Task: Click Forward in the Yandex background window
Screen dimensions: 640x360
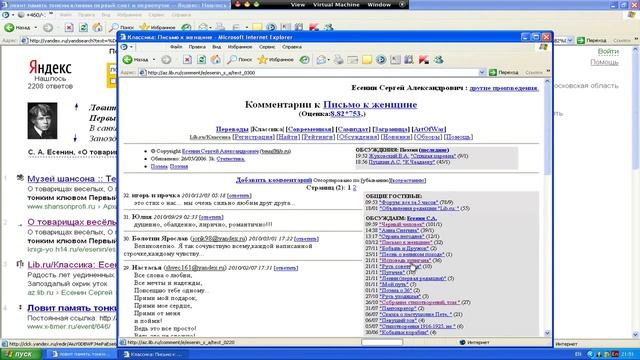Action: point(48,27)
